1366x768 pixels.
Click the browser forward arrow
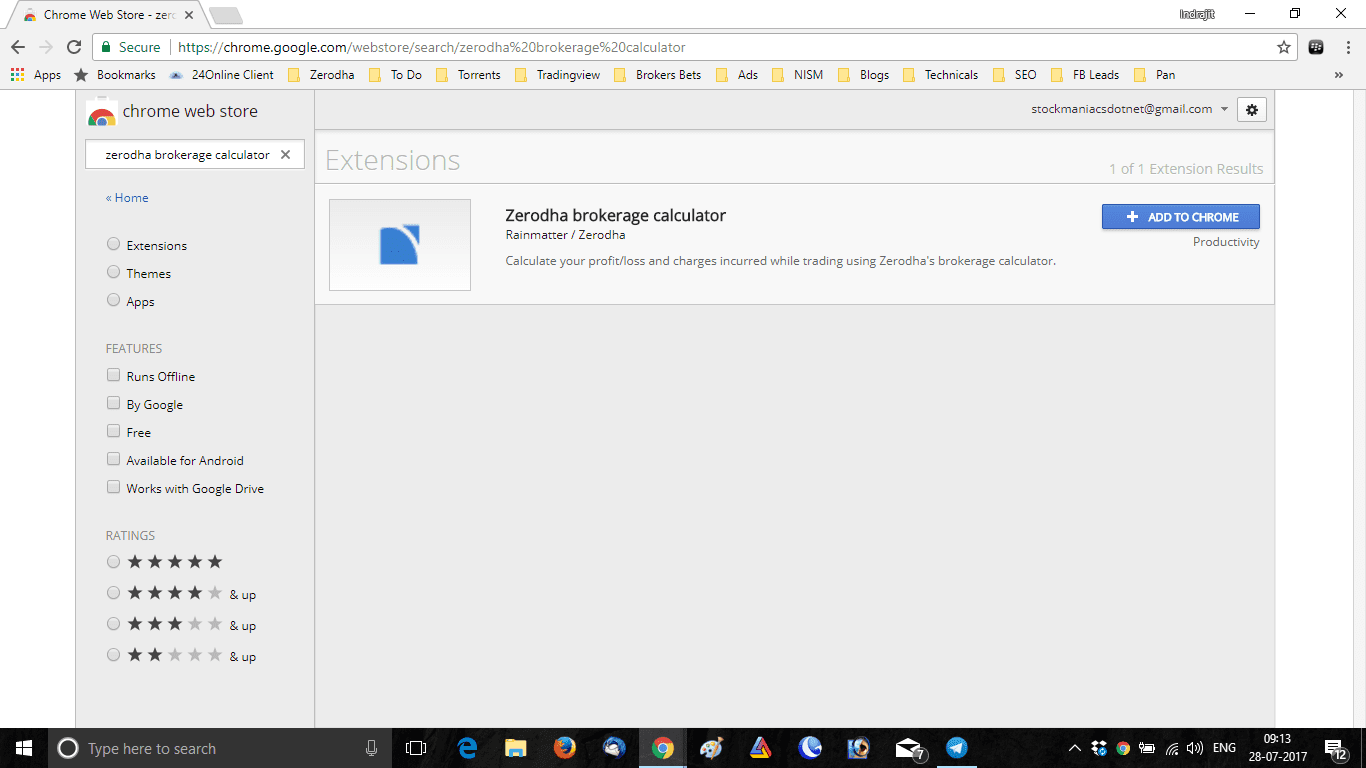tap(45, 47)
